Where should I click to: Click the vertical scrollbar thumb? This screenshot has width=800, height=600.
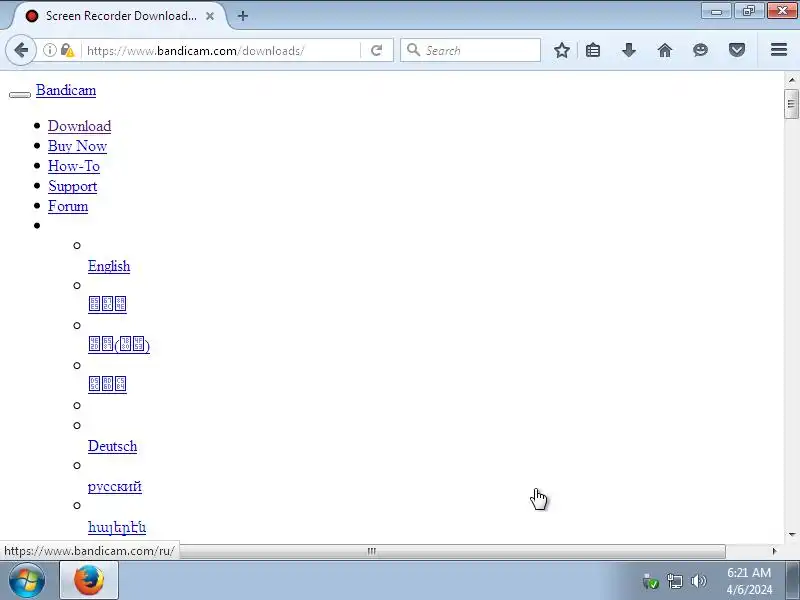point(791,104)
